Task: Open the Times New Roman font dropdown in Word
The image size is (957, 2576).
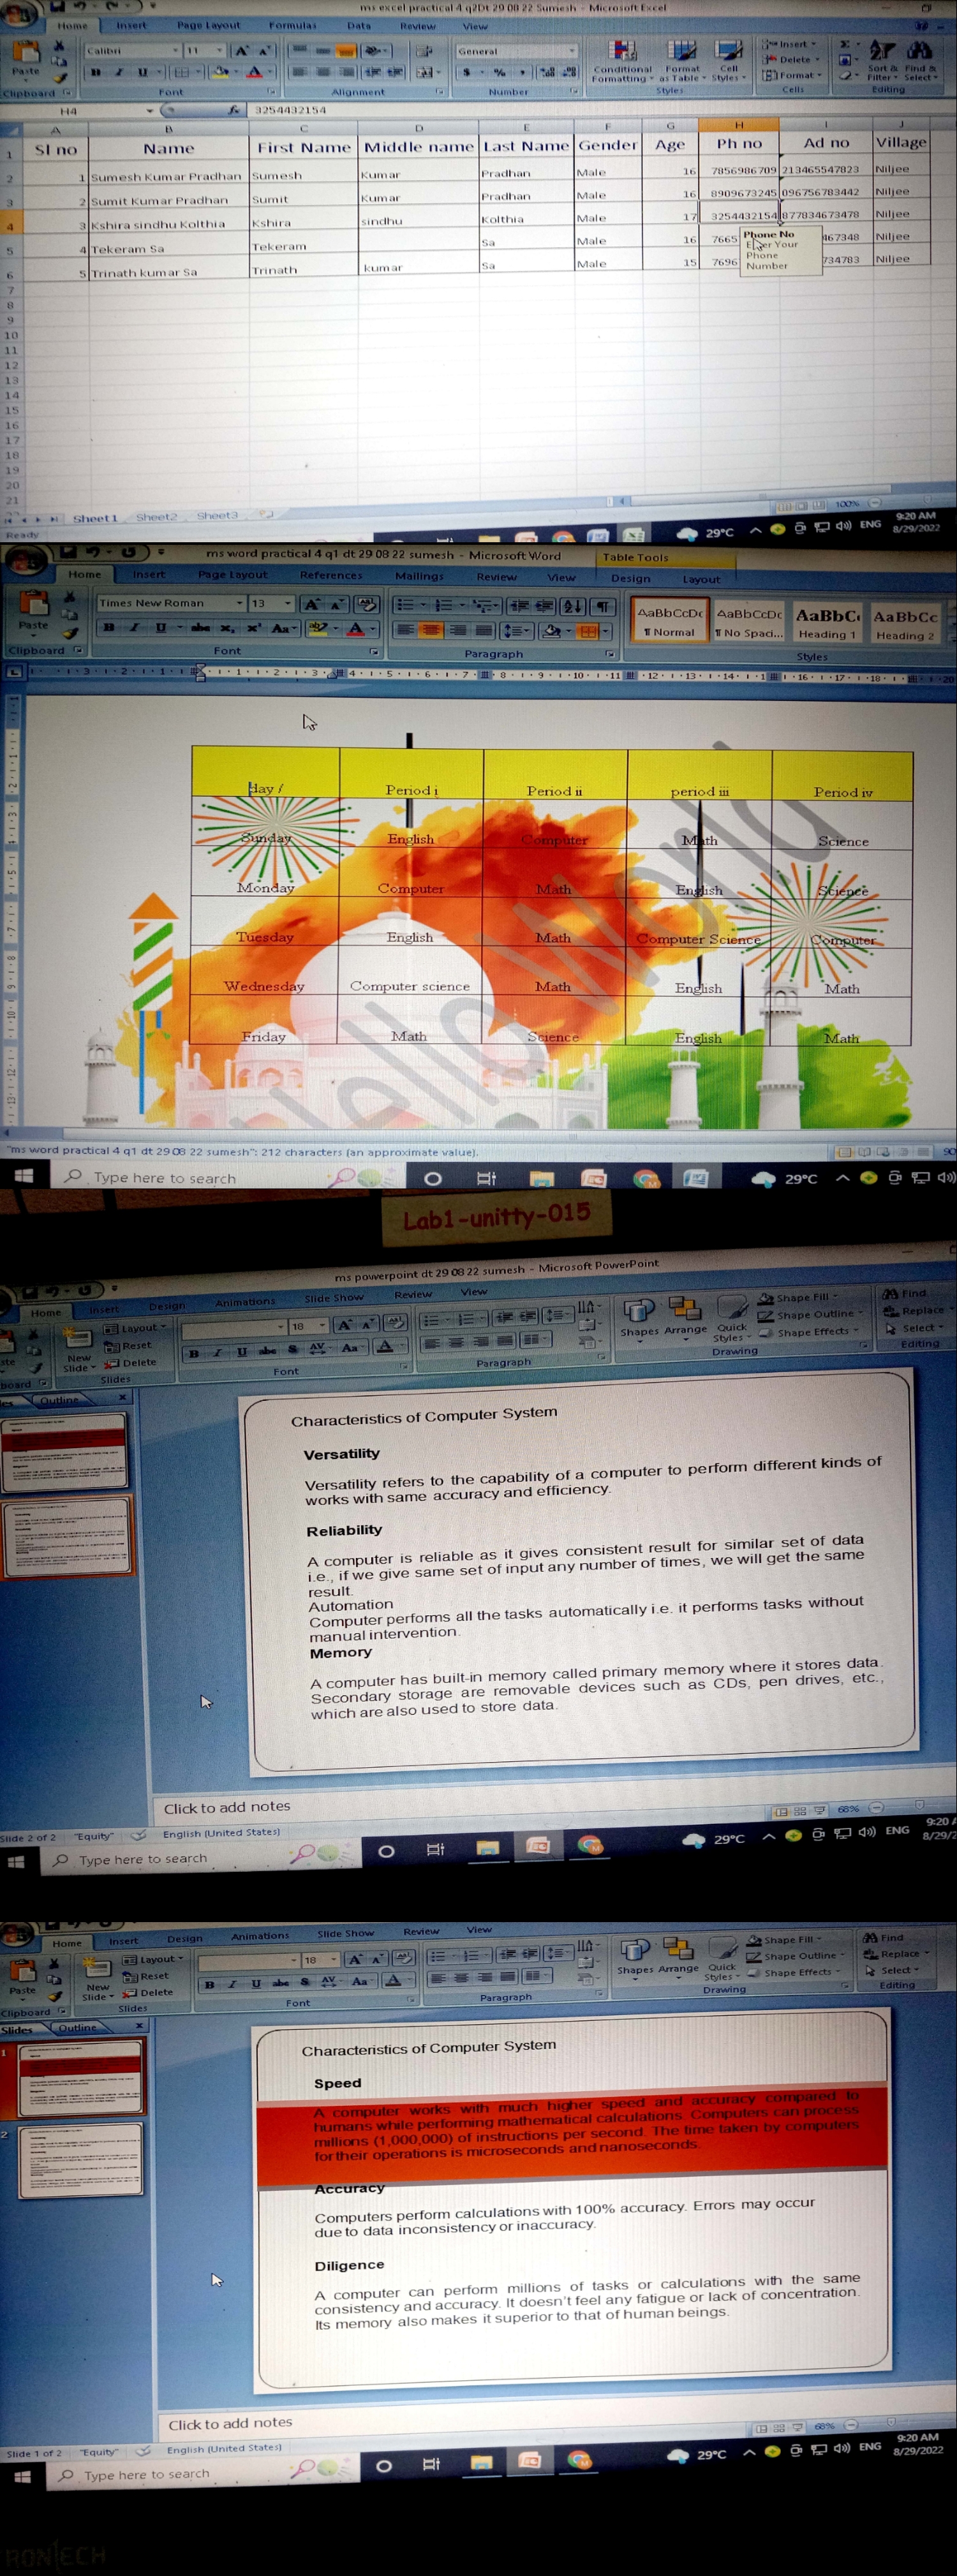Action: [x=240, y=603]
